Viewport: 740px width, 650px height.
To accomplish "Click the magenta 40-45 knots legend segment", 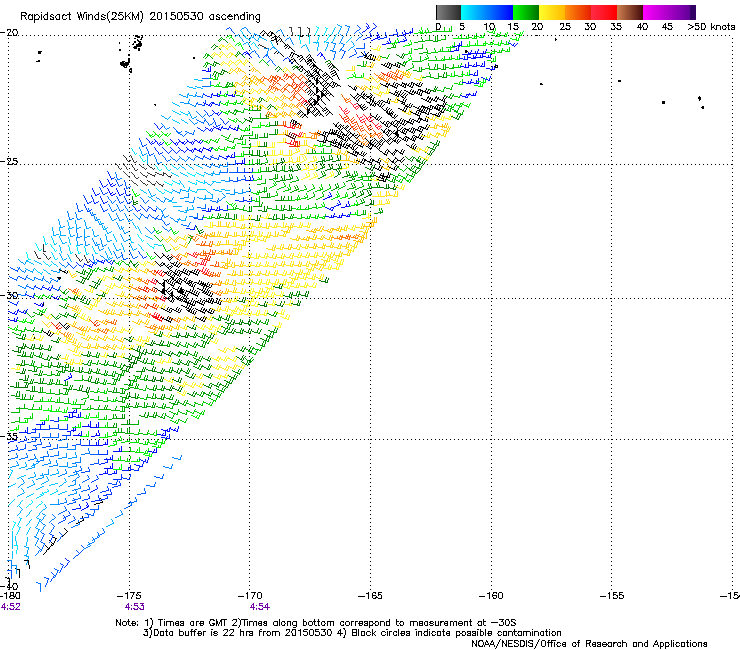I will click(x=656, y=12).
